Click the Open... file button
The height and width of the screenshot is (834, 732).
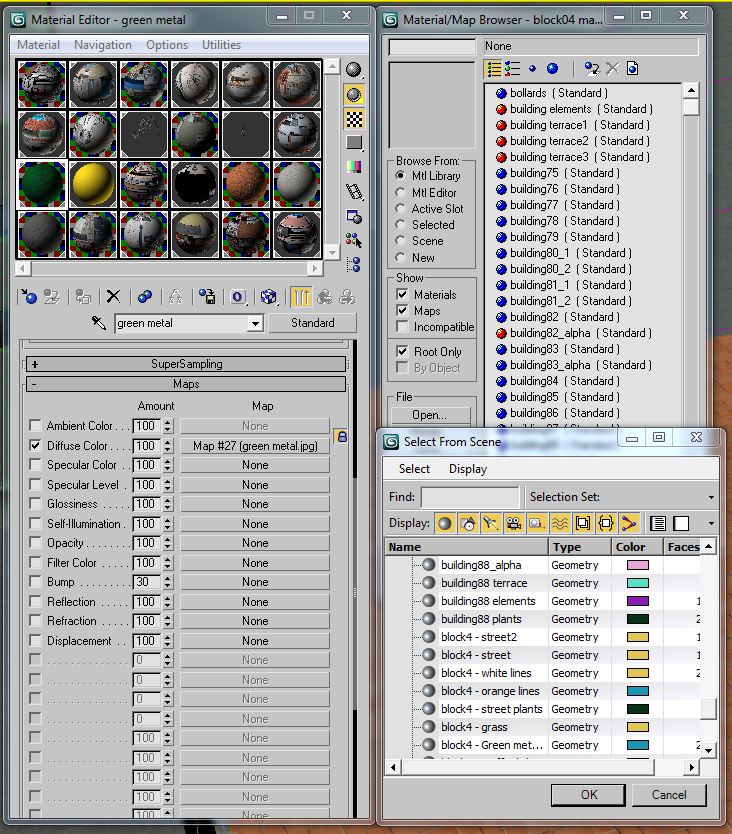[x=430, y=415]
